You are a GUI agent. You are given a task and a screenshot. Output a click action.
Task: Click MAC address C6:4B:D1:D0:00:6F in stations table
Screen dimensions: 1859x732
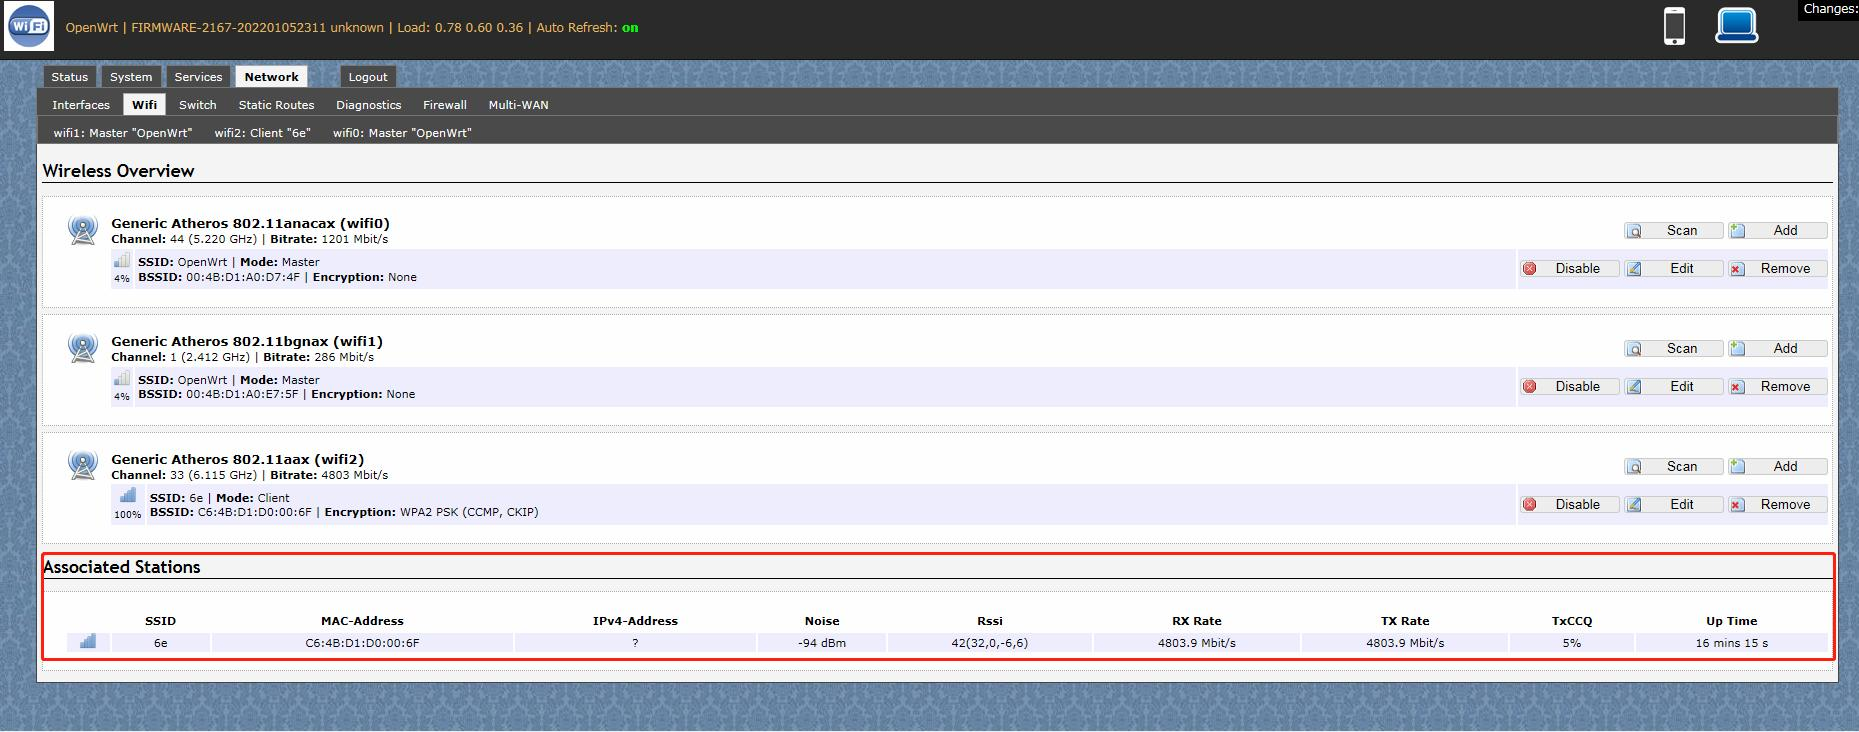(362, 643)
